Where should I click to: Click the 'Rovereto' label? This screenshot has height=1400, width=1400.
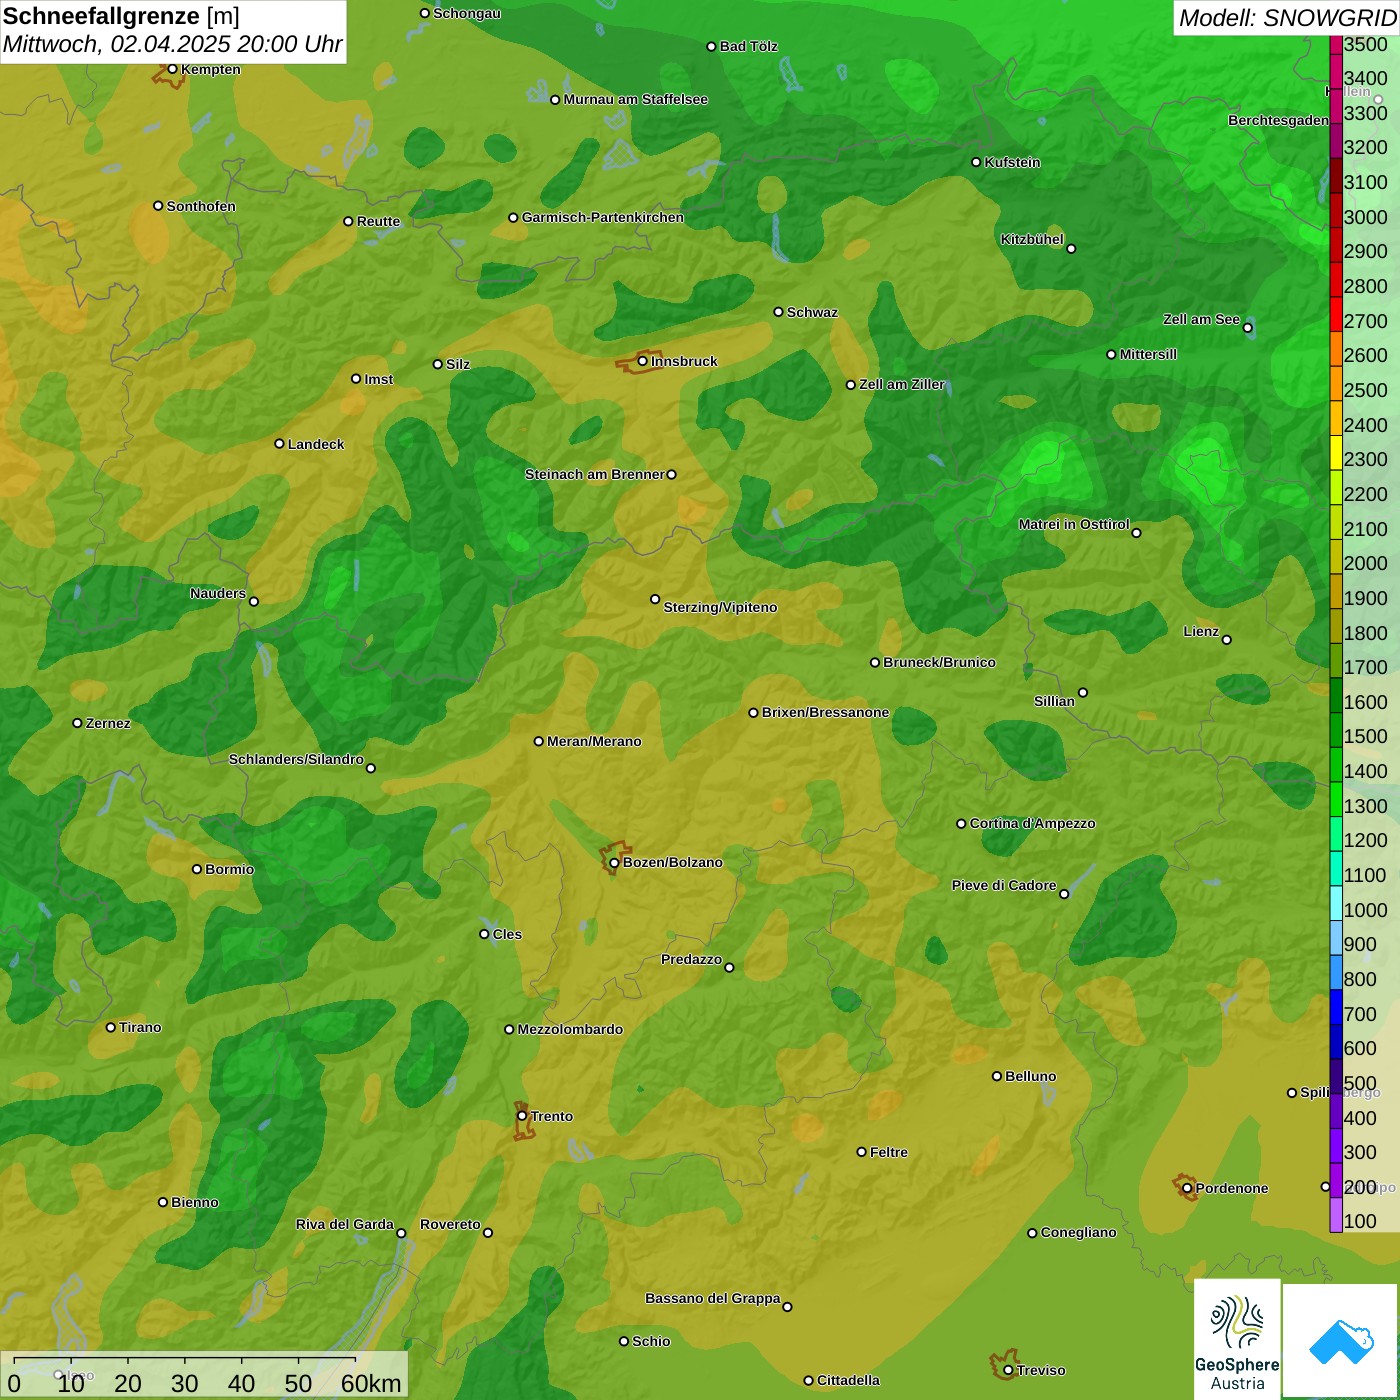click(x=450, y=1224)
